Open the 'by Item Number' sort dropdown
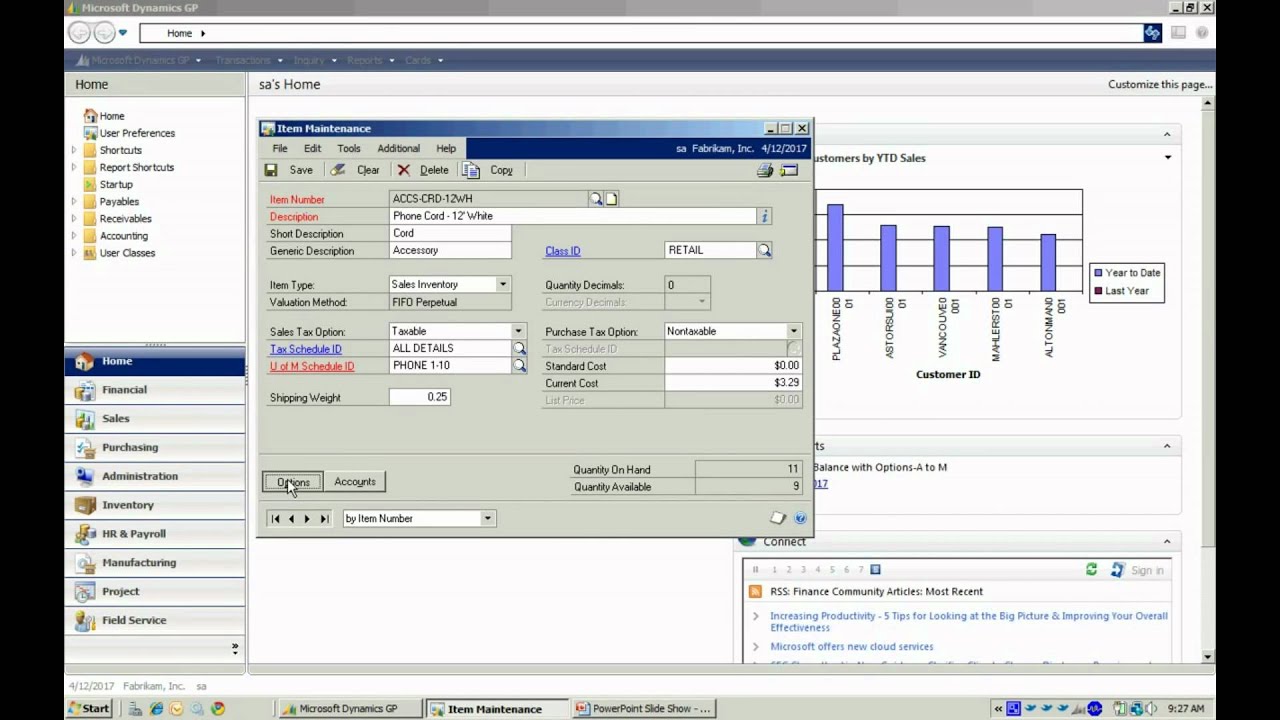This screenshot has height=720, width=1280. 487,518
